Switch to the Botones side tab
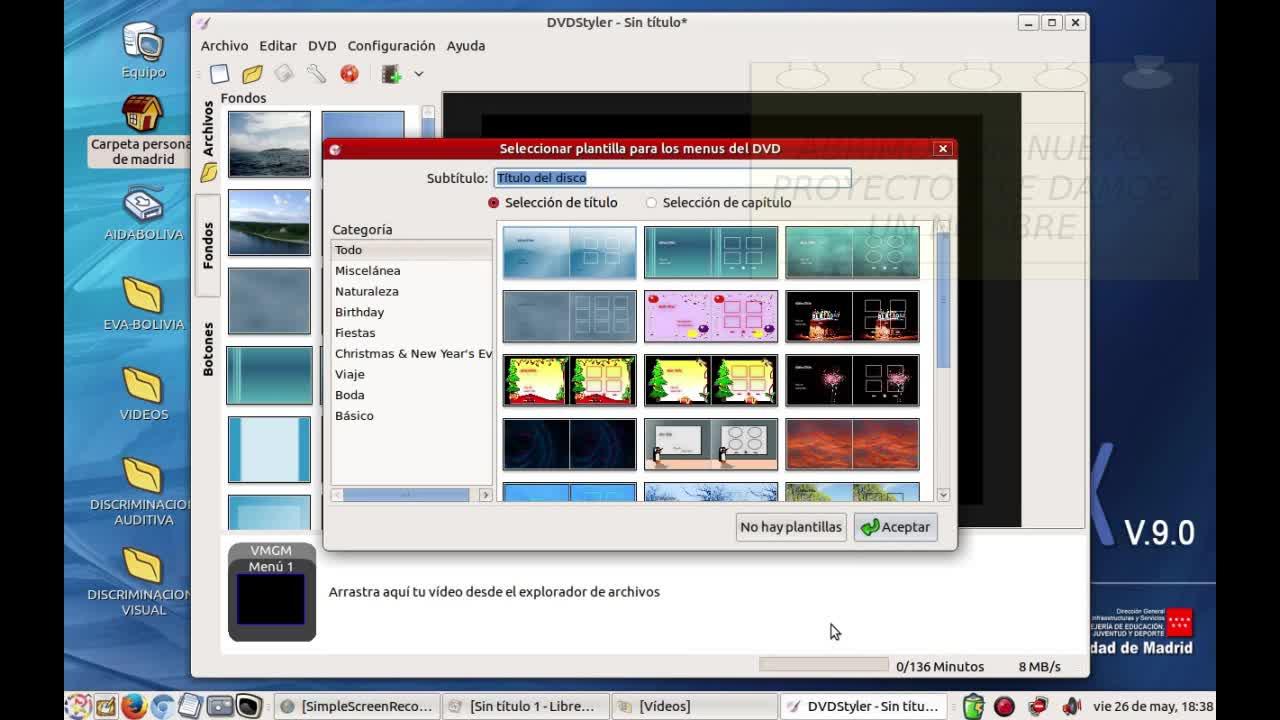 coord(208,349)
